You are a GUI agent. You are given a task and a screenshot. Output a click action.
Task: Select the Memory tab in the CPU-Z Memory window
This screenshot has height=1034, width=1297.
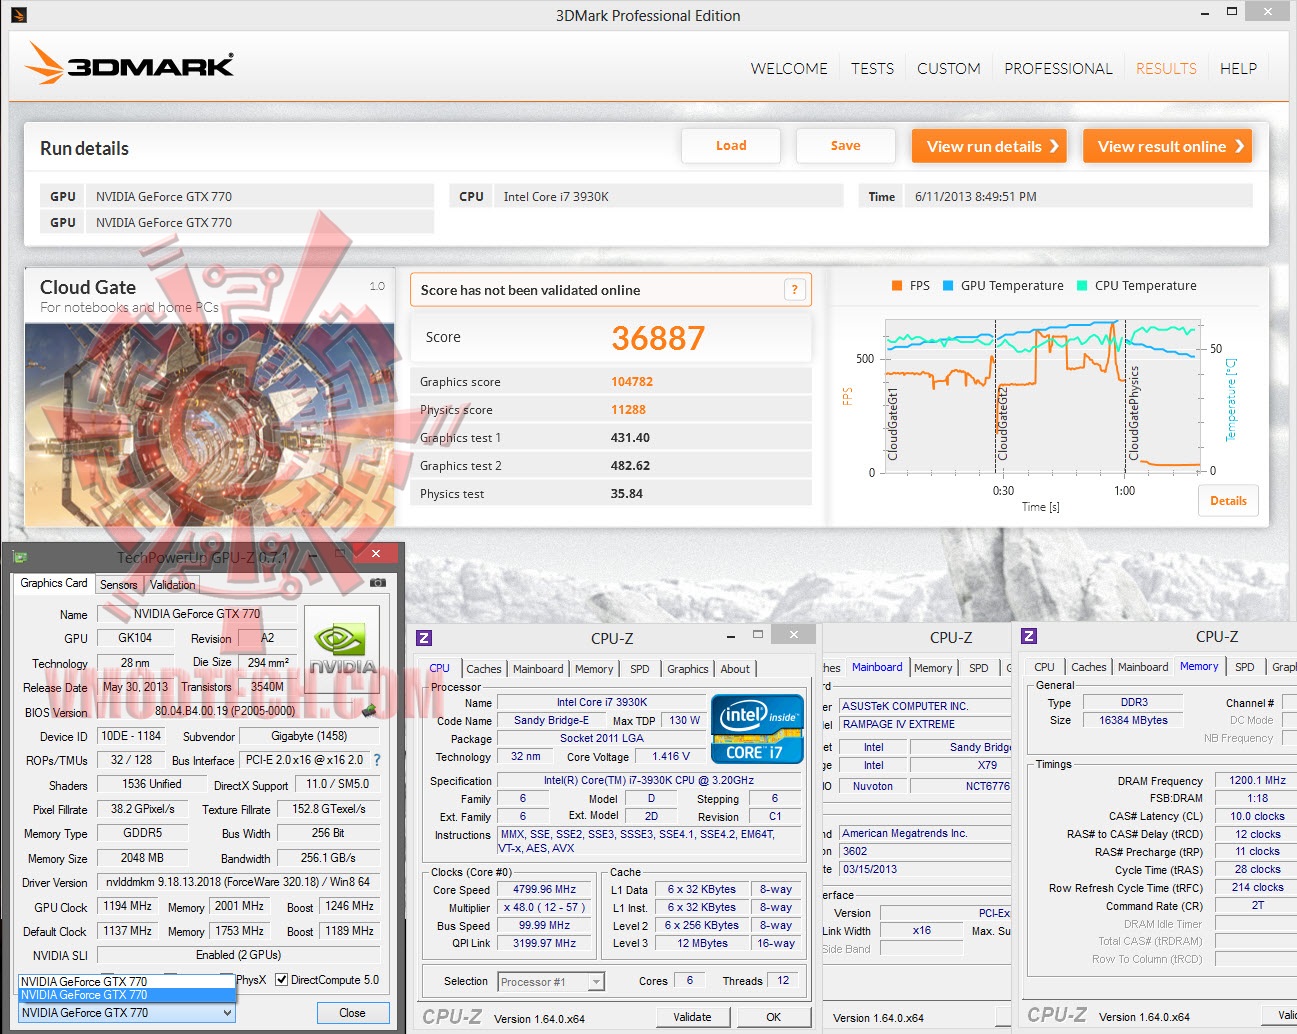1199,666
